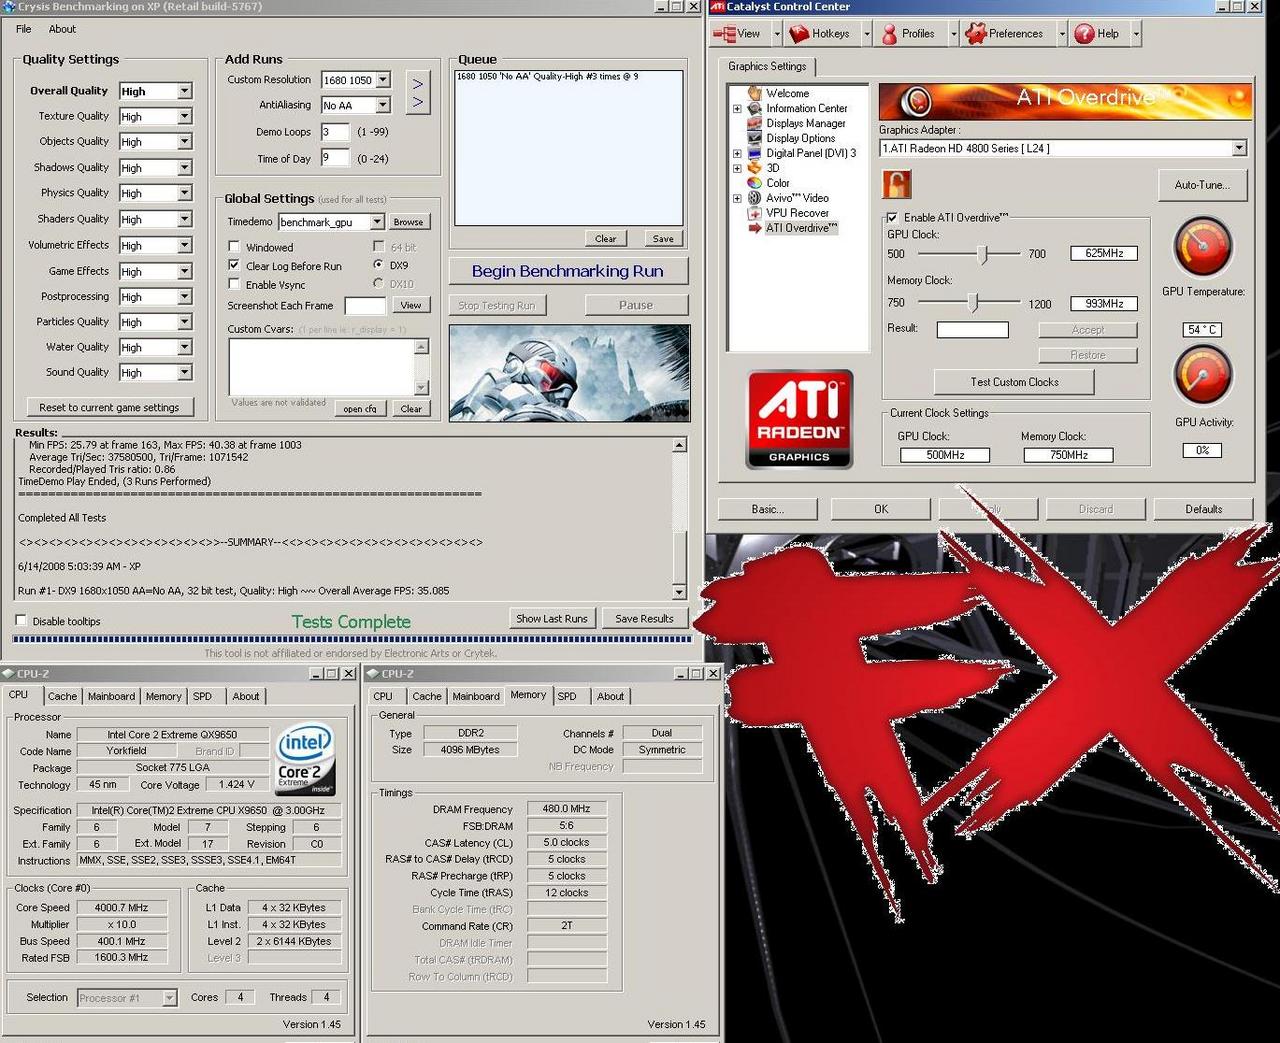Image resolution: width=1280 pixels, height=1043 pixels.
Task: Select Color in the graphics settings tree
Action: coord(778,183)
